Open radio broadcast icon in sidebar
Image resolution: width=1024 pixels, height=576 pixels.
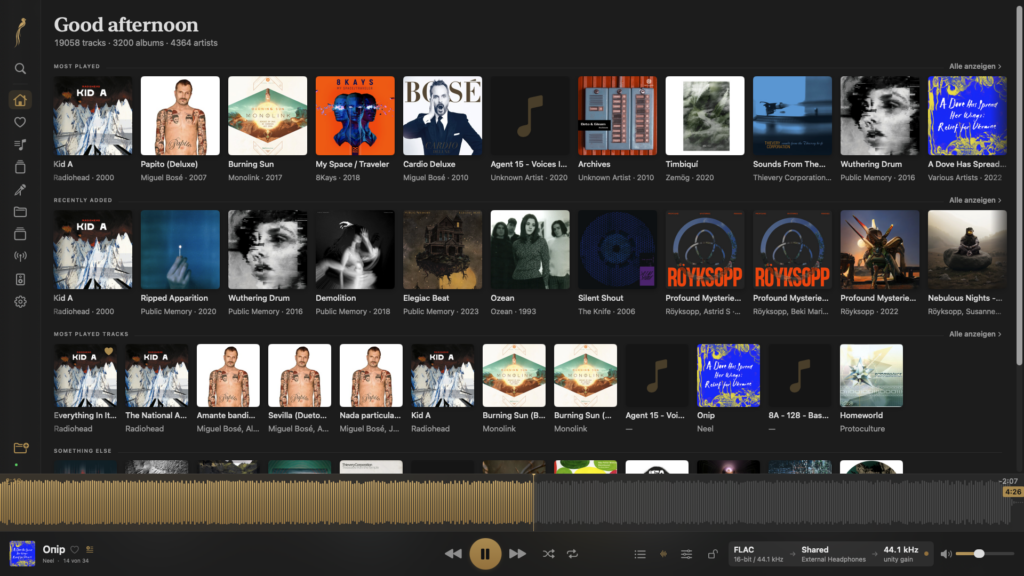(20, 257)
